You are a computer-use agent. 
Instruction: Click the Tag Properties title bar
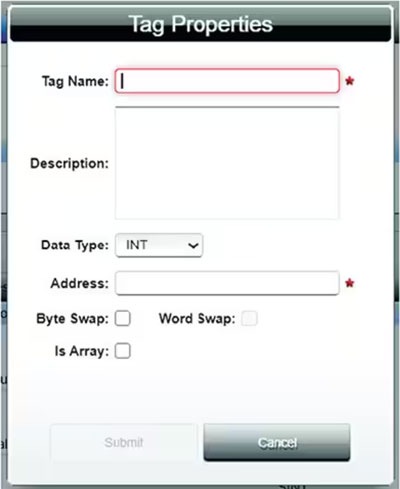click(x=200, y=24)
